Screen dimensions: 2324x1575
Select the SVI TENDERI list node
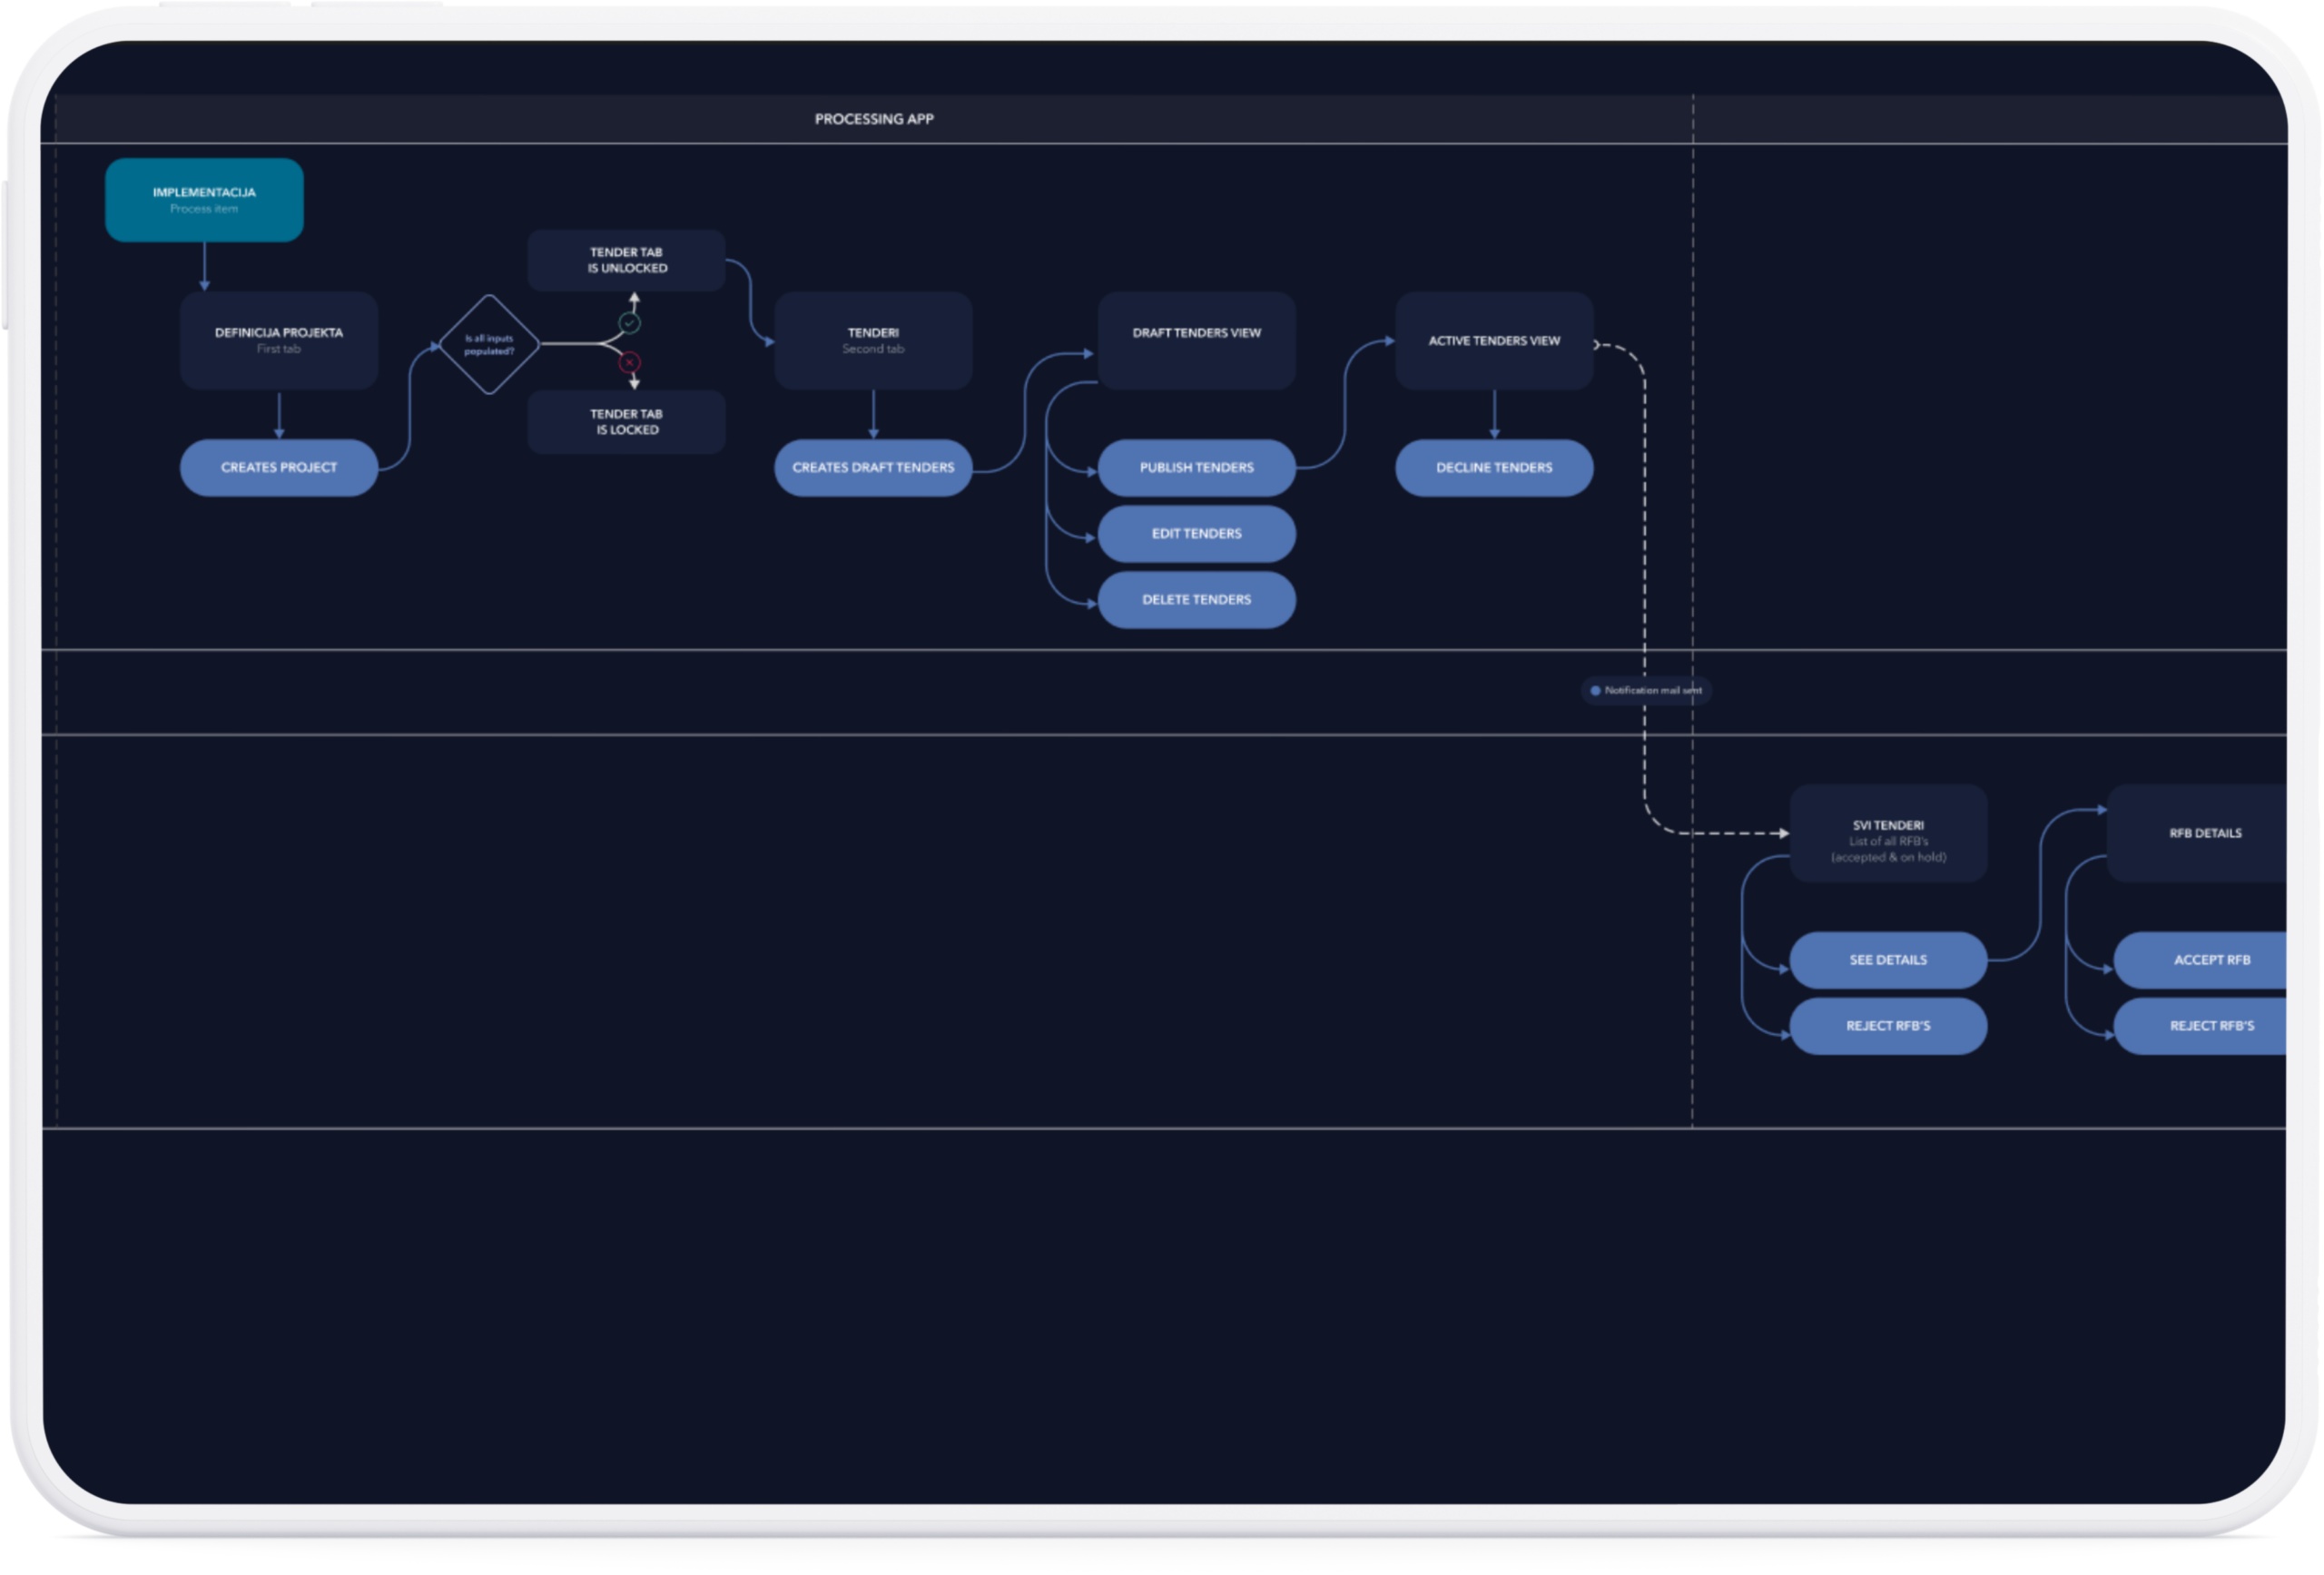(1887, 833)
